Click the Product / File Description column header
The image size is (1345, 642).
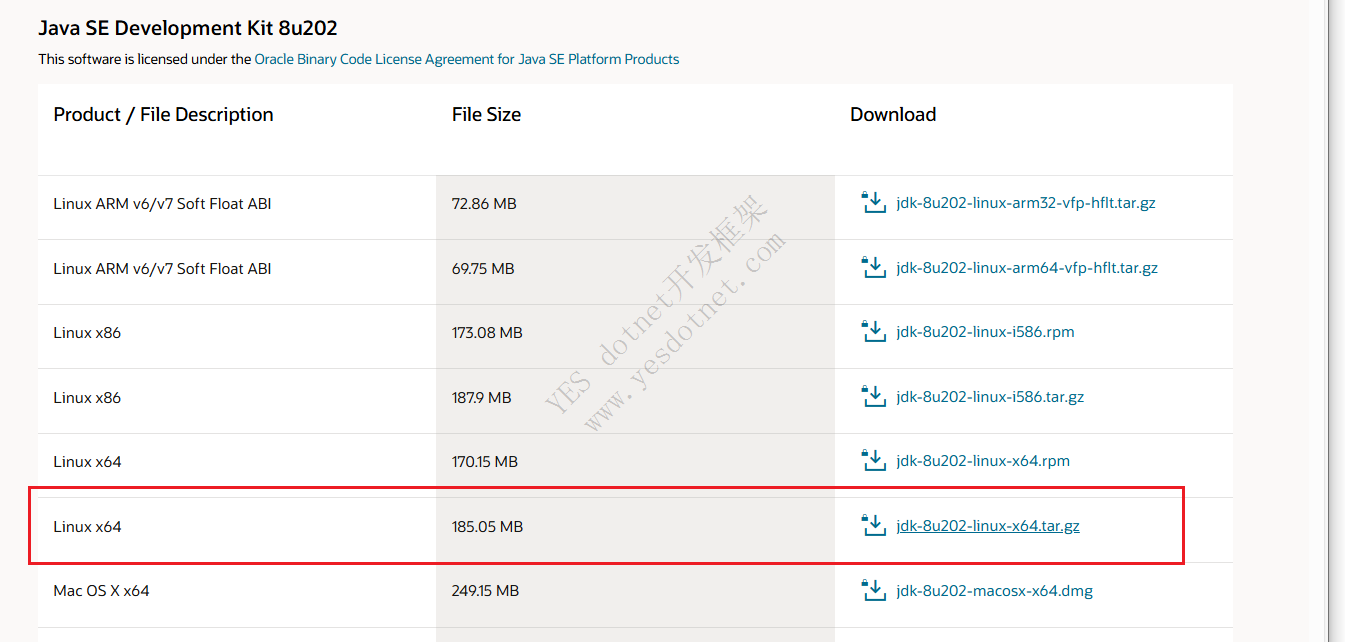point(163,115)
